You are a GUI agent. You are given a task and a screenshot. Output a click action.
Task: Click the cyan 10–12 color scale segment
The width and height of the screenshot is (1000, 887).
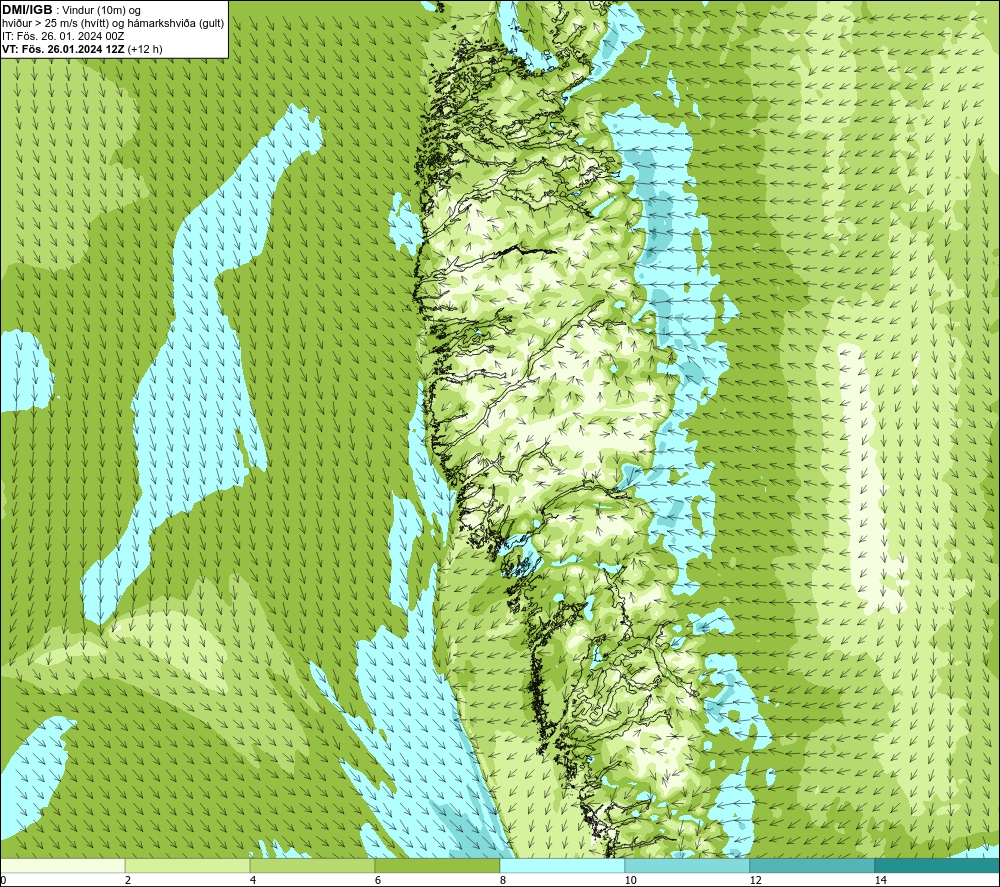[688, 865]
